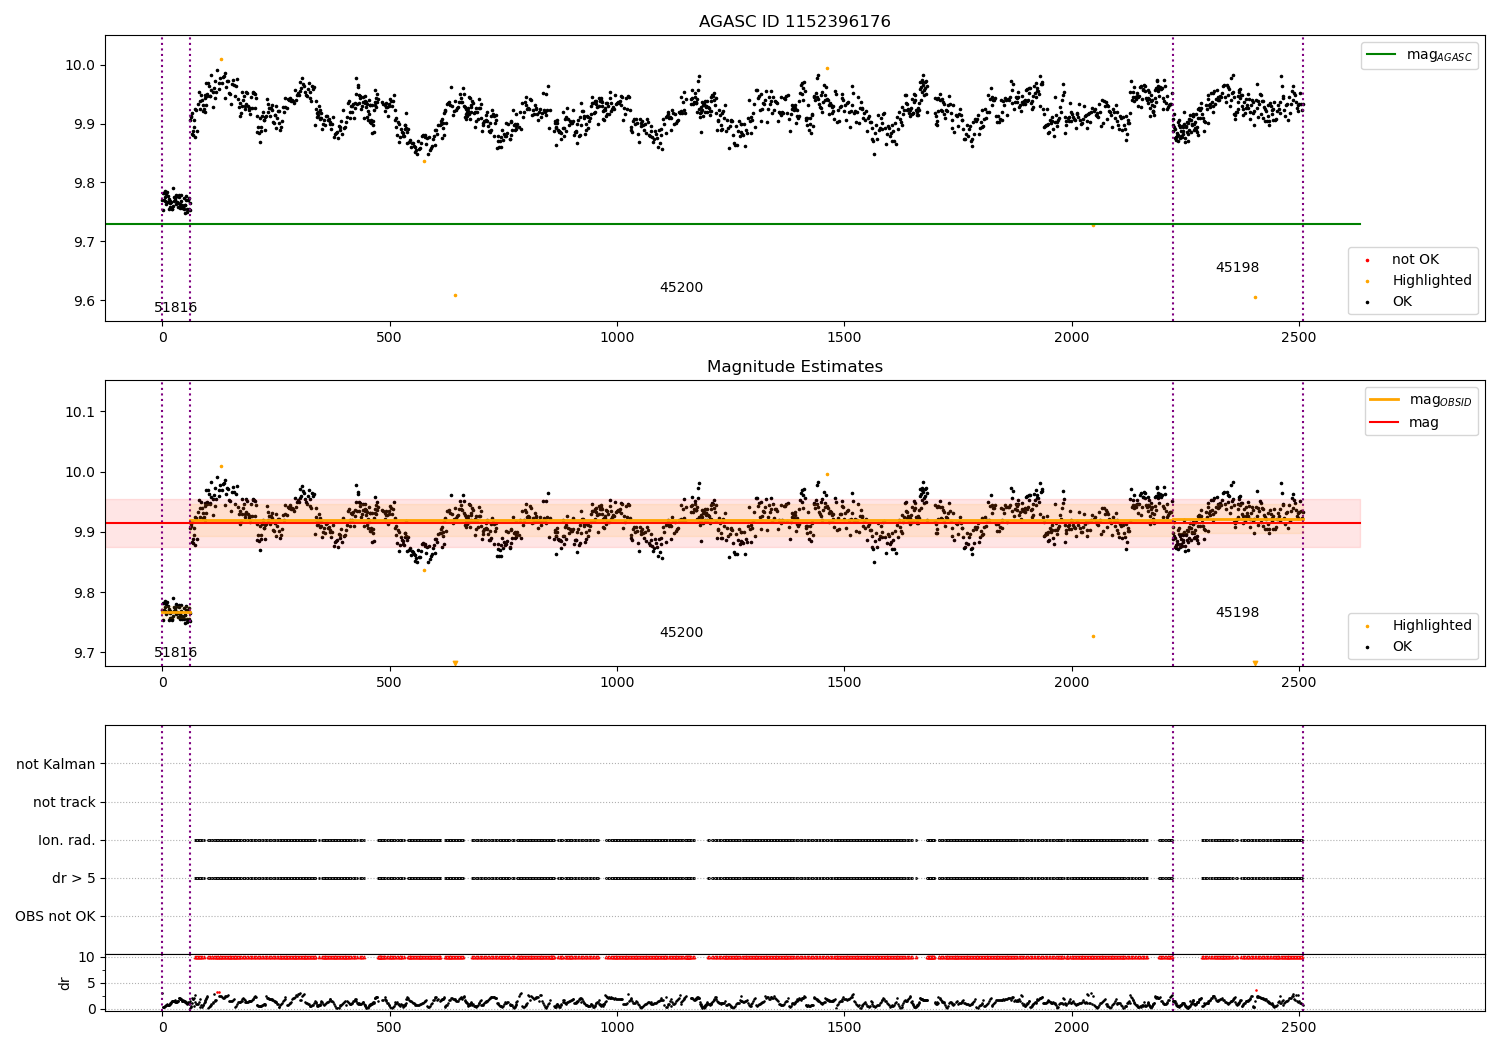Screen dimensions: 1500x1050
Task: Click the '45198' annotation in the AGASC plot
Action: [1237, 268]
